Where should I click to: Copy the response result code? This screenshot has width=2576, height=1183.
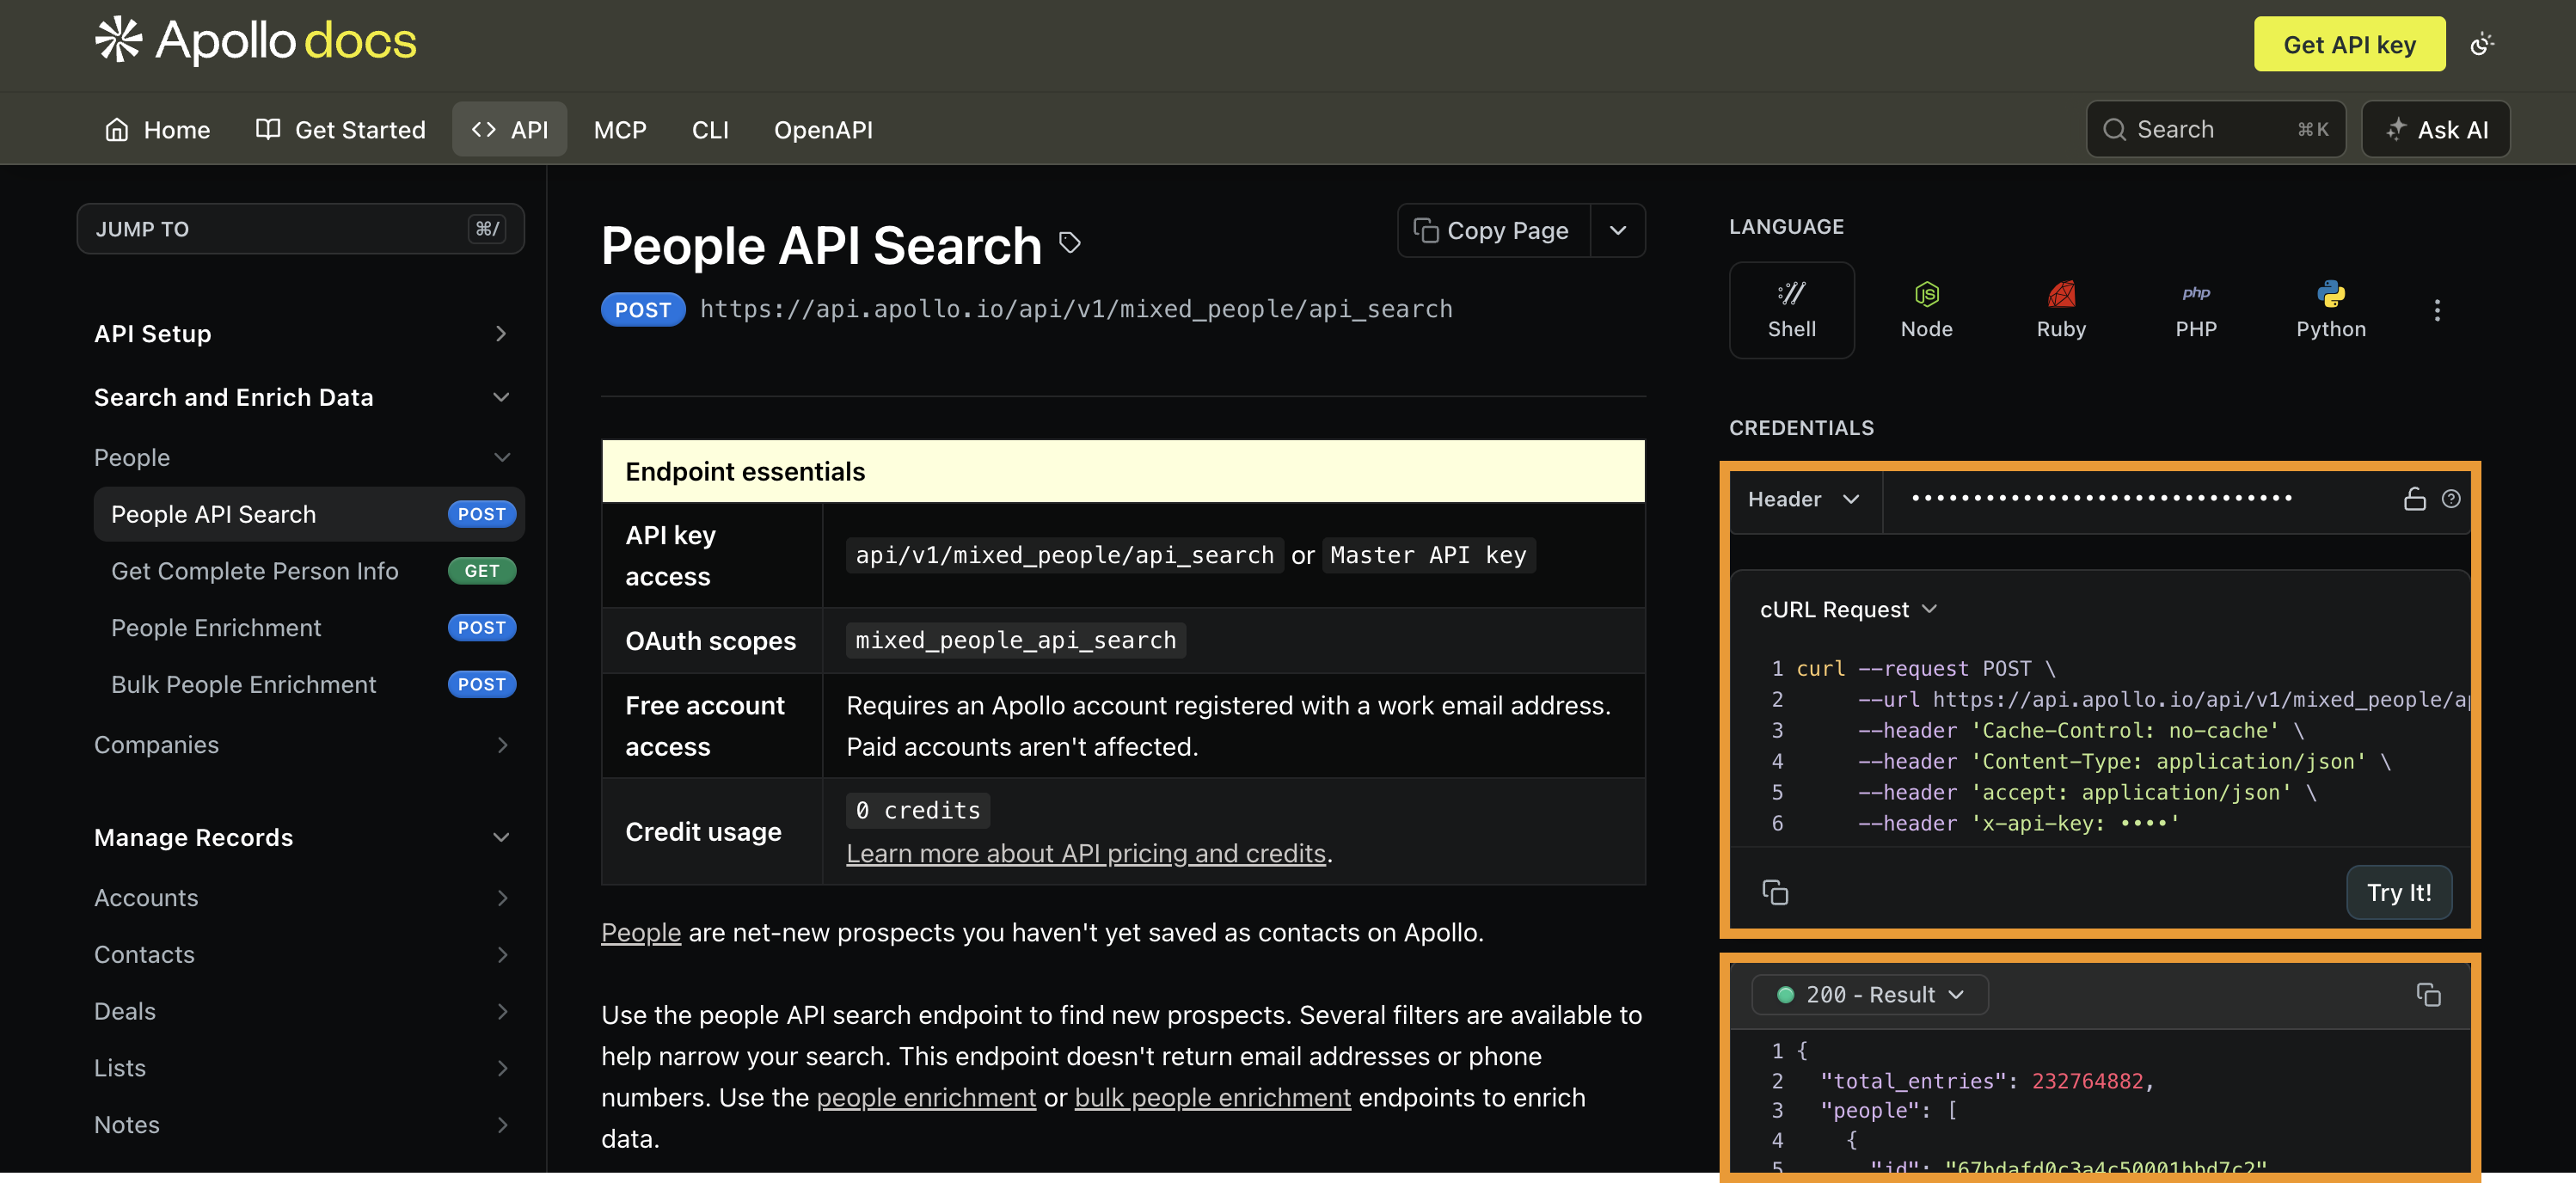[2428, 995]
